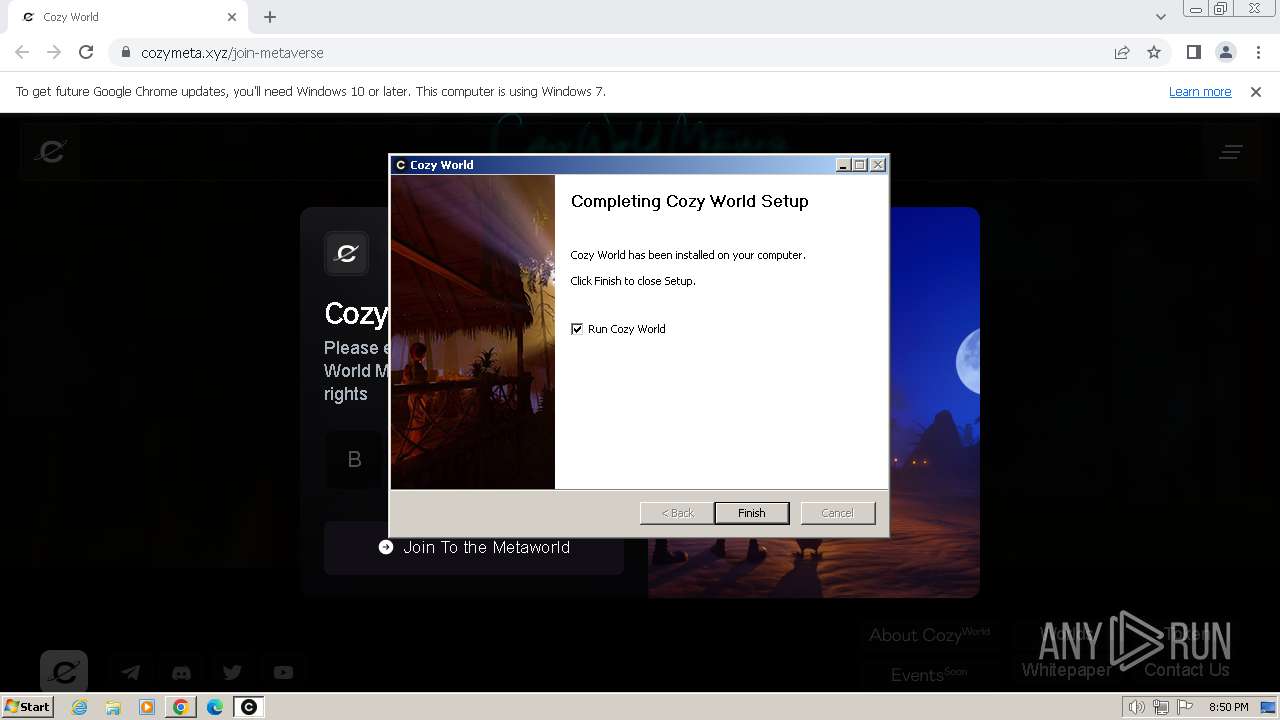
Task: Click the Finish button in setup
Action: pyautogui.click(x=751, y=513)
